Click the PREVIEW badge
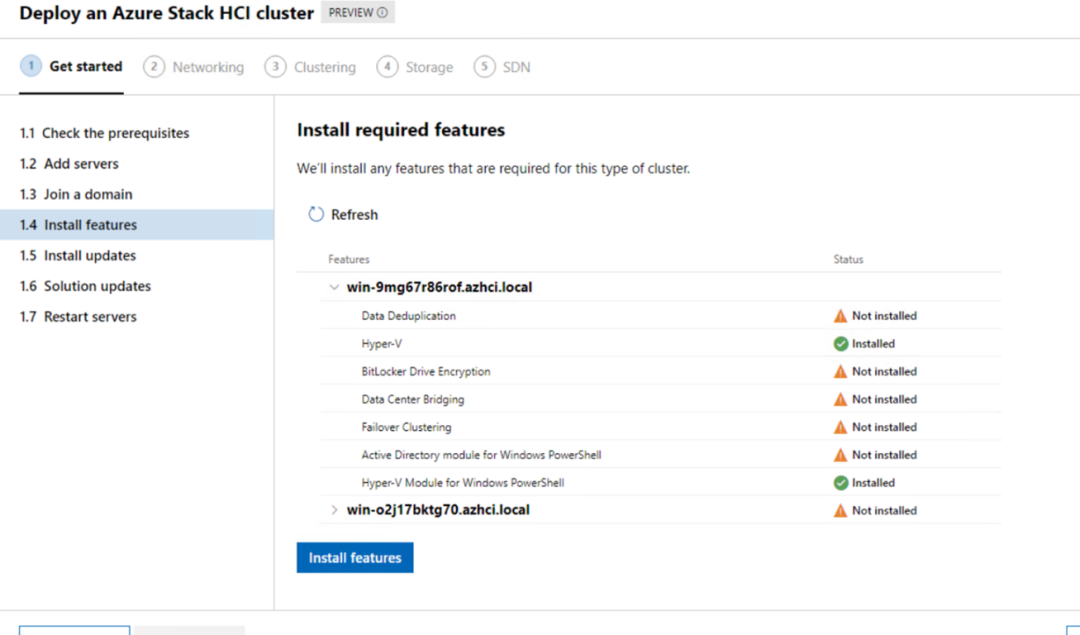 (357, 12)
